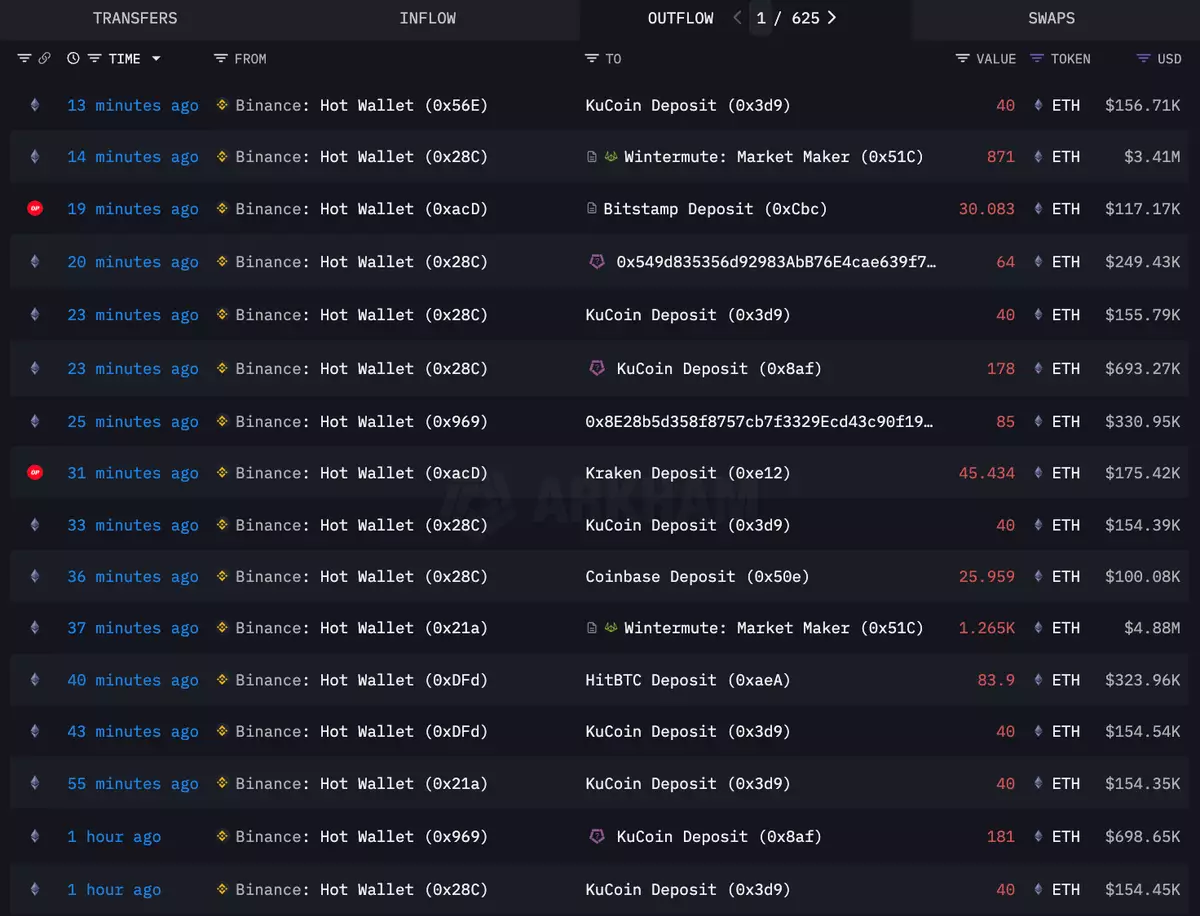Open the USD column filter
Image resolution: width=1200 pixels, height=916 pixels.
pyautogui.click(x=1143, y=59)
